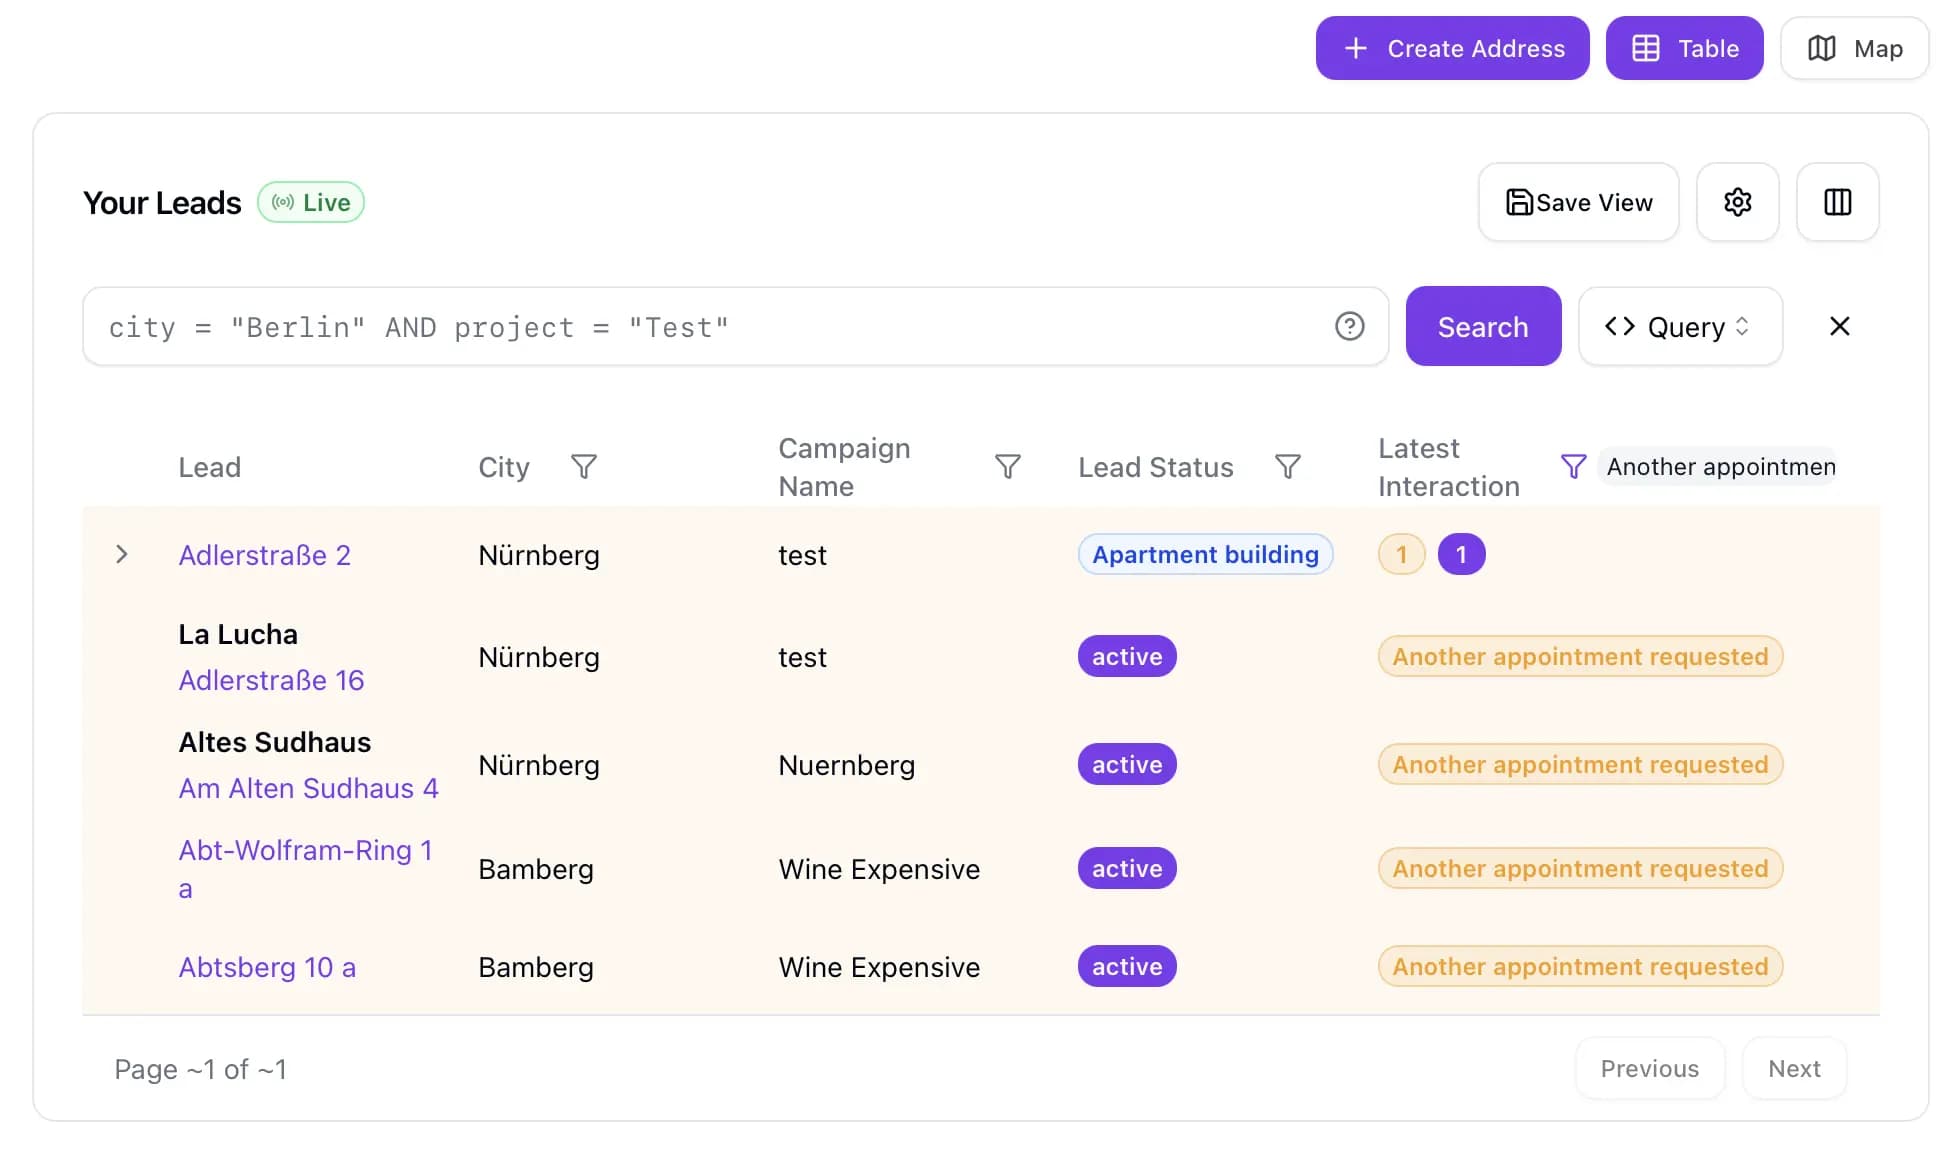Click inside the query input field
This screenshot has height=1156, width=1960.
tap(700, 326)
